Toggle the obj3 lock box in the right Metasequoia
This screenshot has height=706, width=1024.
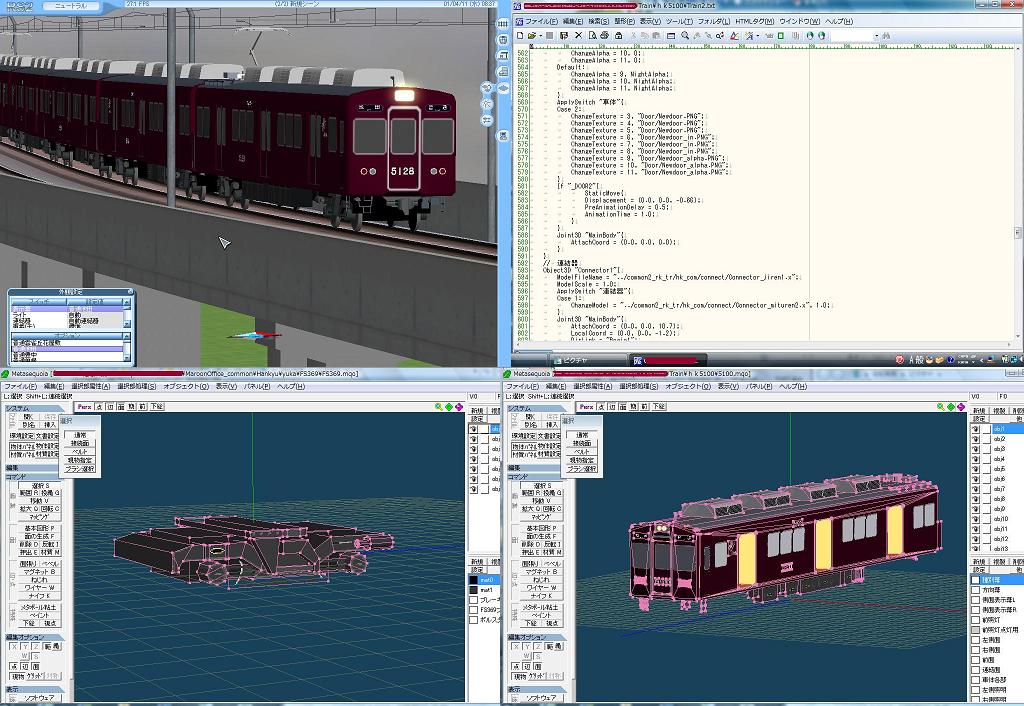pos(987,449)
